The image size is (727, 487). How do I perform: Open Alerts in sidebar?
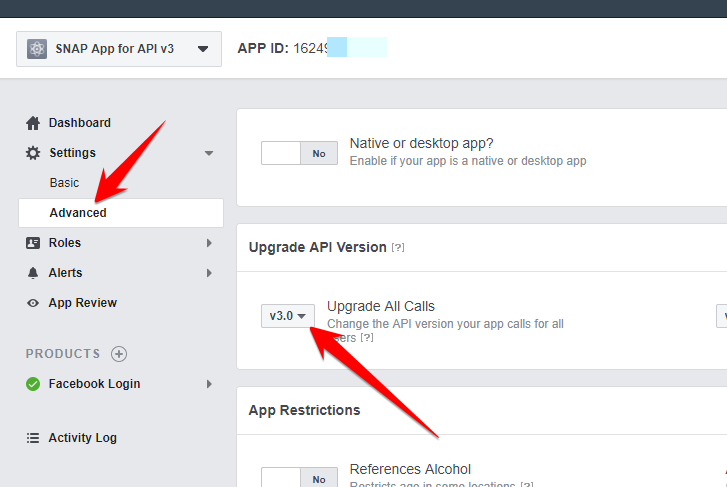[65, 273]
